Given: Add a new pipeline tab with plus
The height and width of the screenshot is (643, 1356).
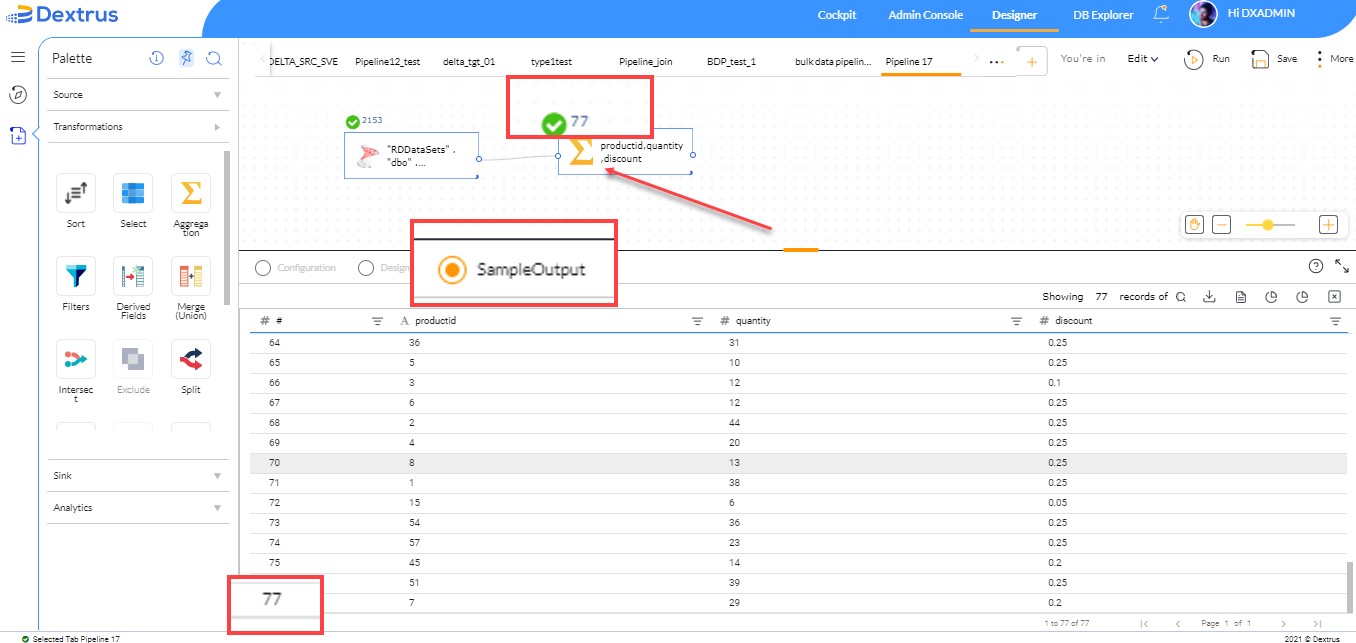Looking at the screenshot, I should tap(1032, 61).
